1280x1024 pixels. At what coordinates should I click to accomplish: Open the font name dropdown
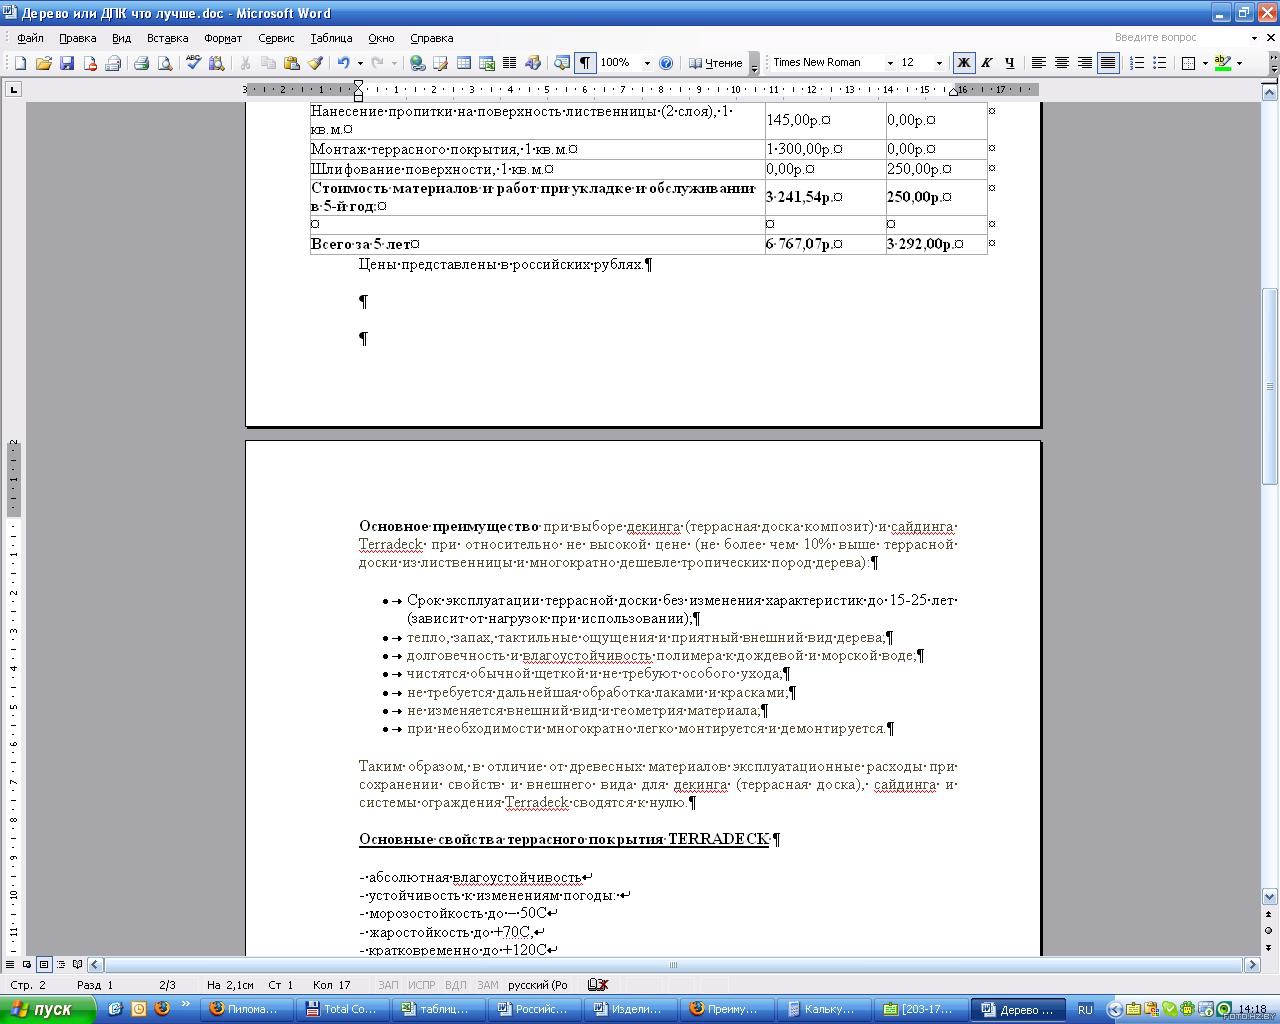tap(890, 63)
